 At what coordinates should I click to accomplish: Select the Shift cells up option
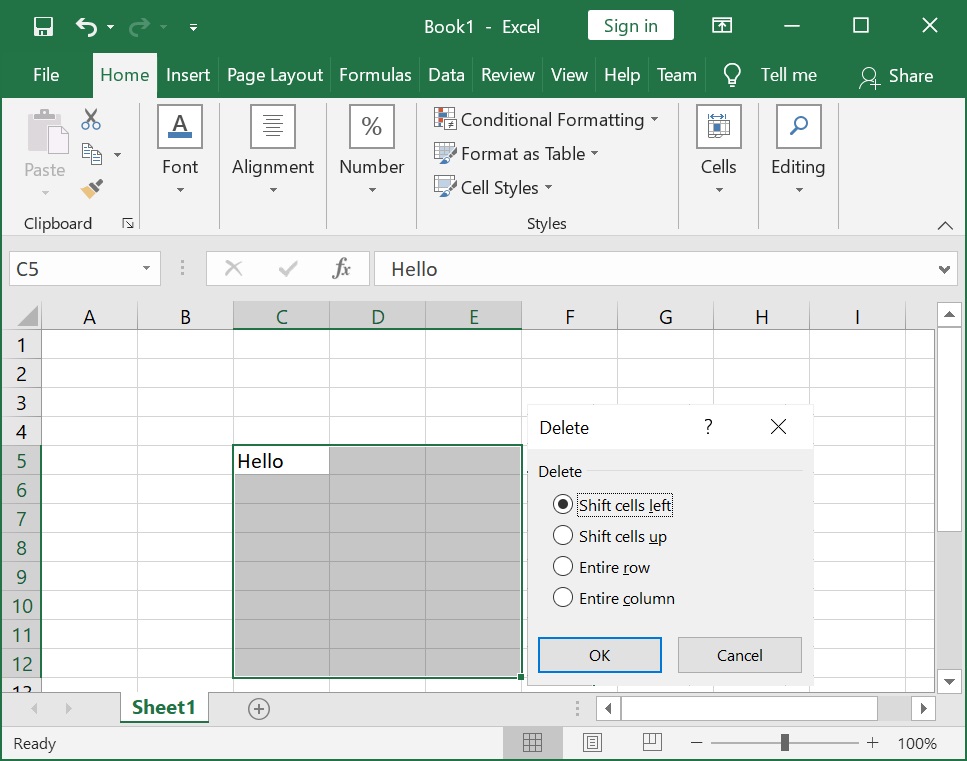coord(610,536)
